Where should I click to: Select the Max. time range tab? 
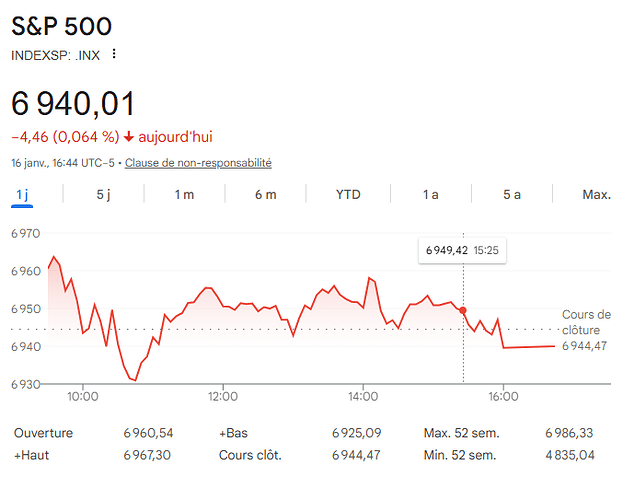596,194
